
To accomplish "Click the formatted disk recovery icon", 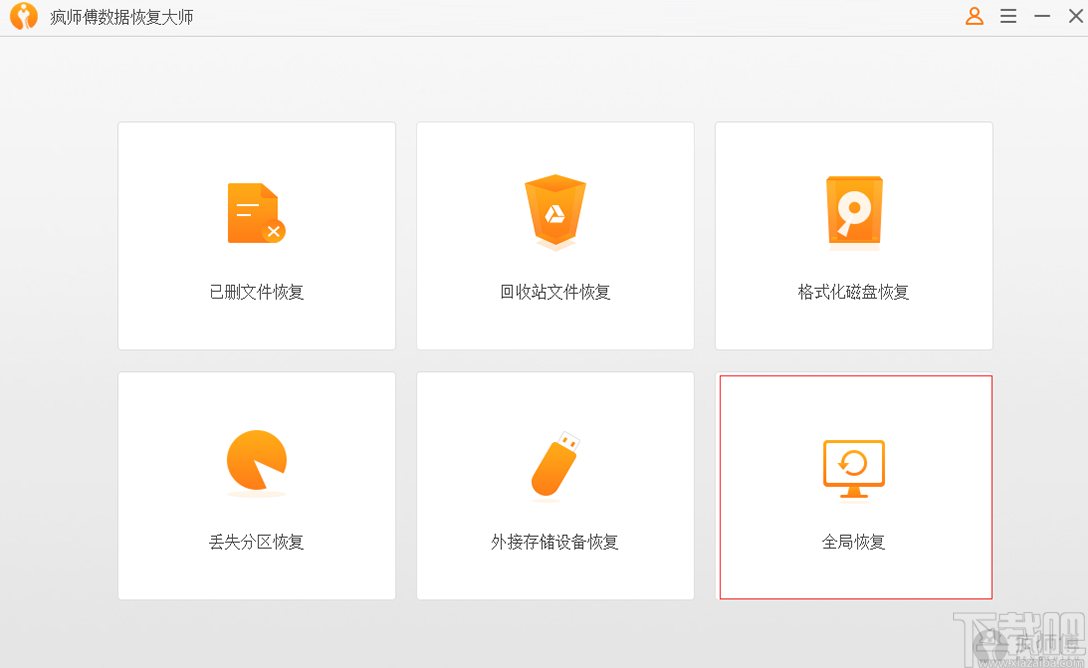I will point(854,212).
